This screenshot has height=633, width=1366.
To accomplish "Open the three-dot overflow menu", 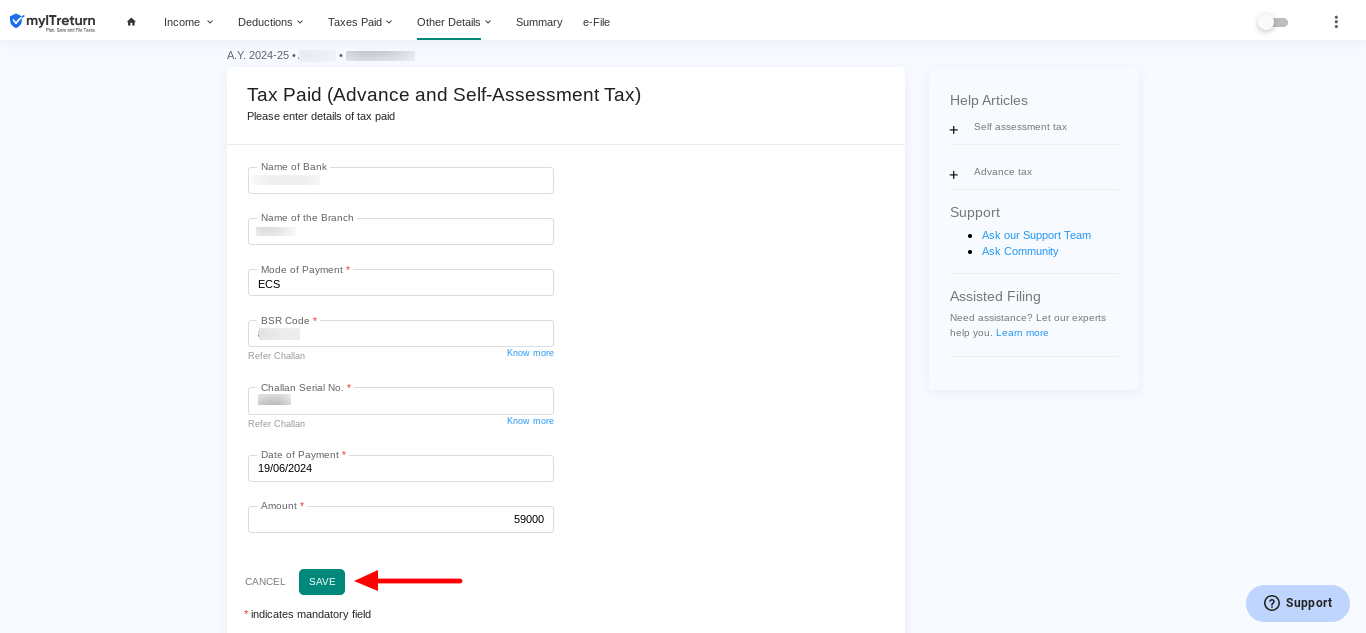I will [1337, 21].
